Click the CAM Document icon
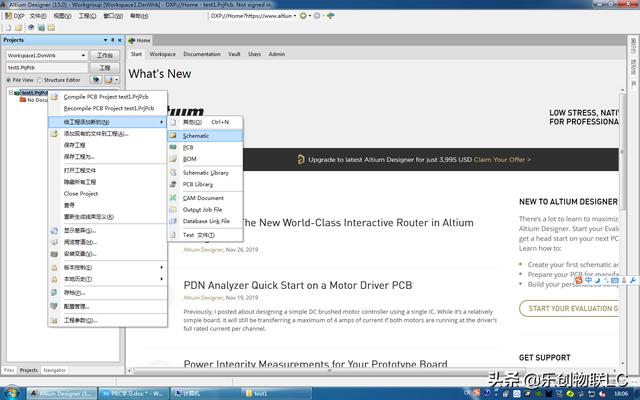Viewport: 640px width, 400px height. 173,198
